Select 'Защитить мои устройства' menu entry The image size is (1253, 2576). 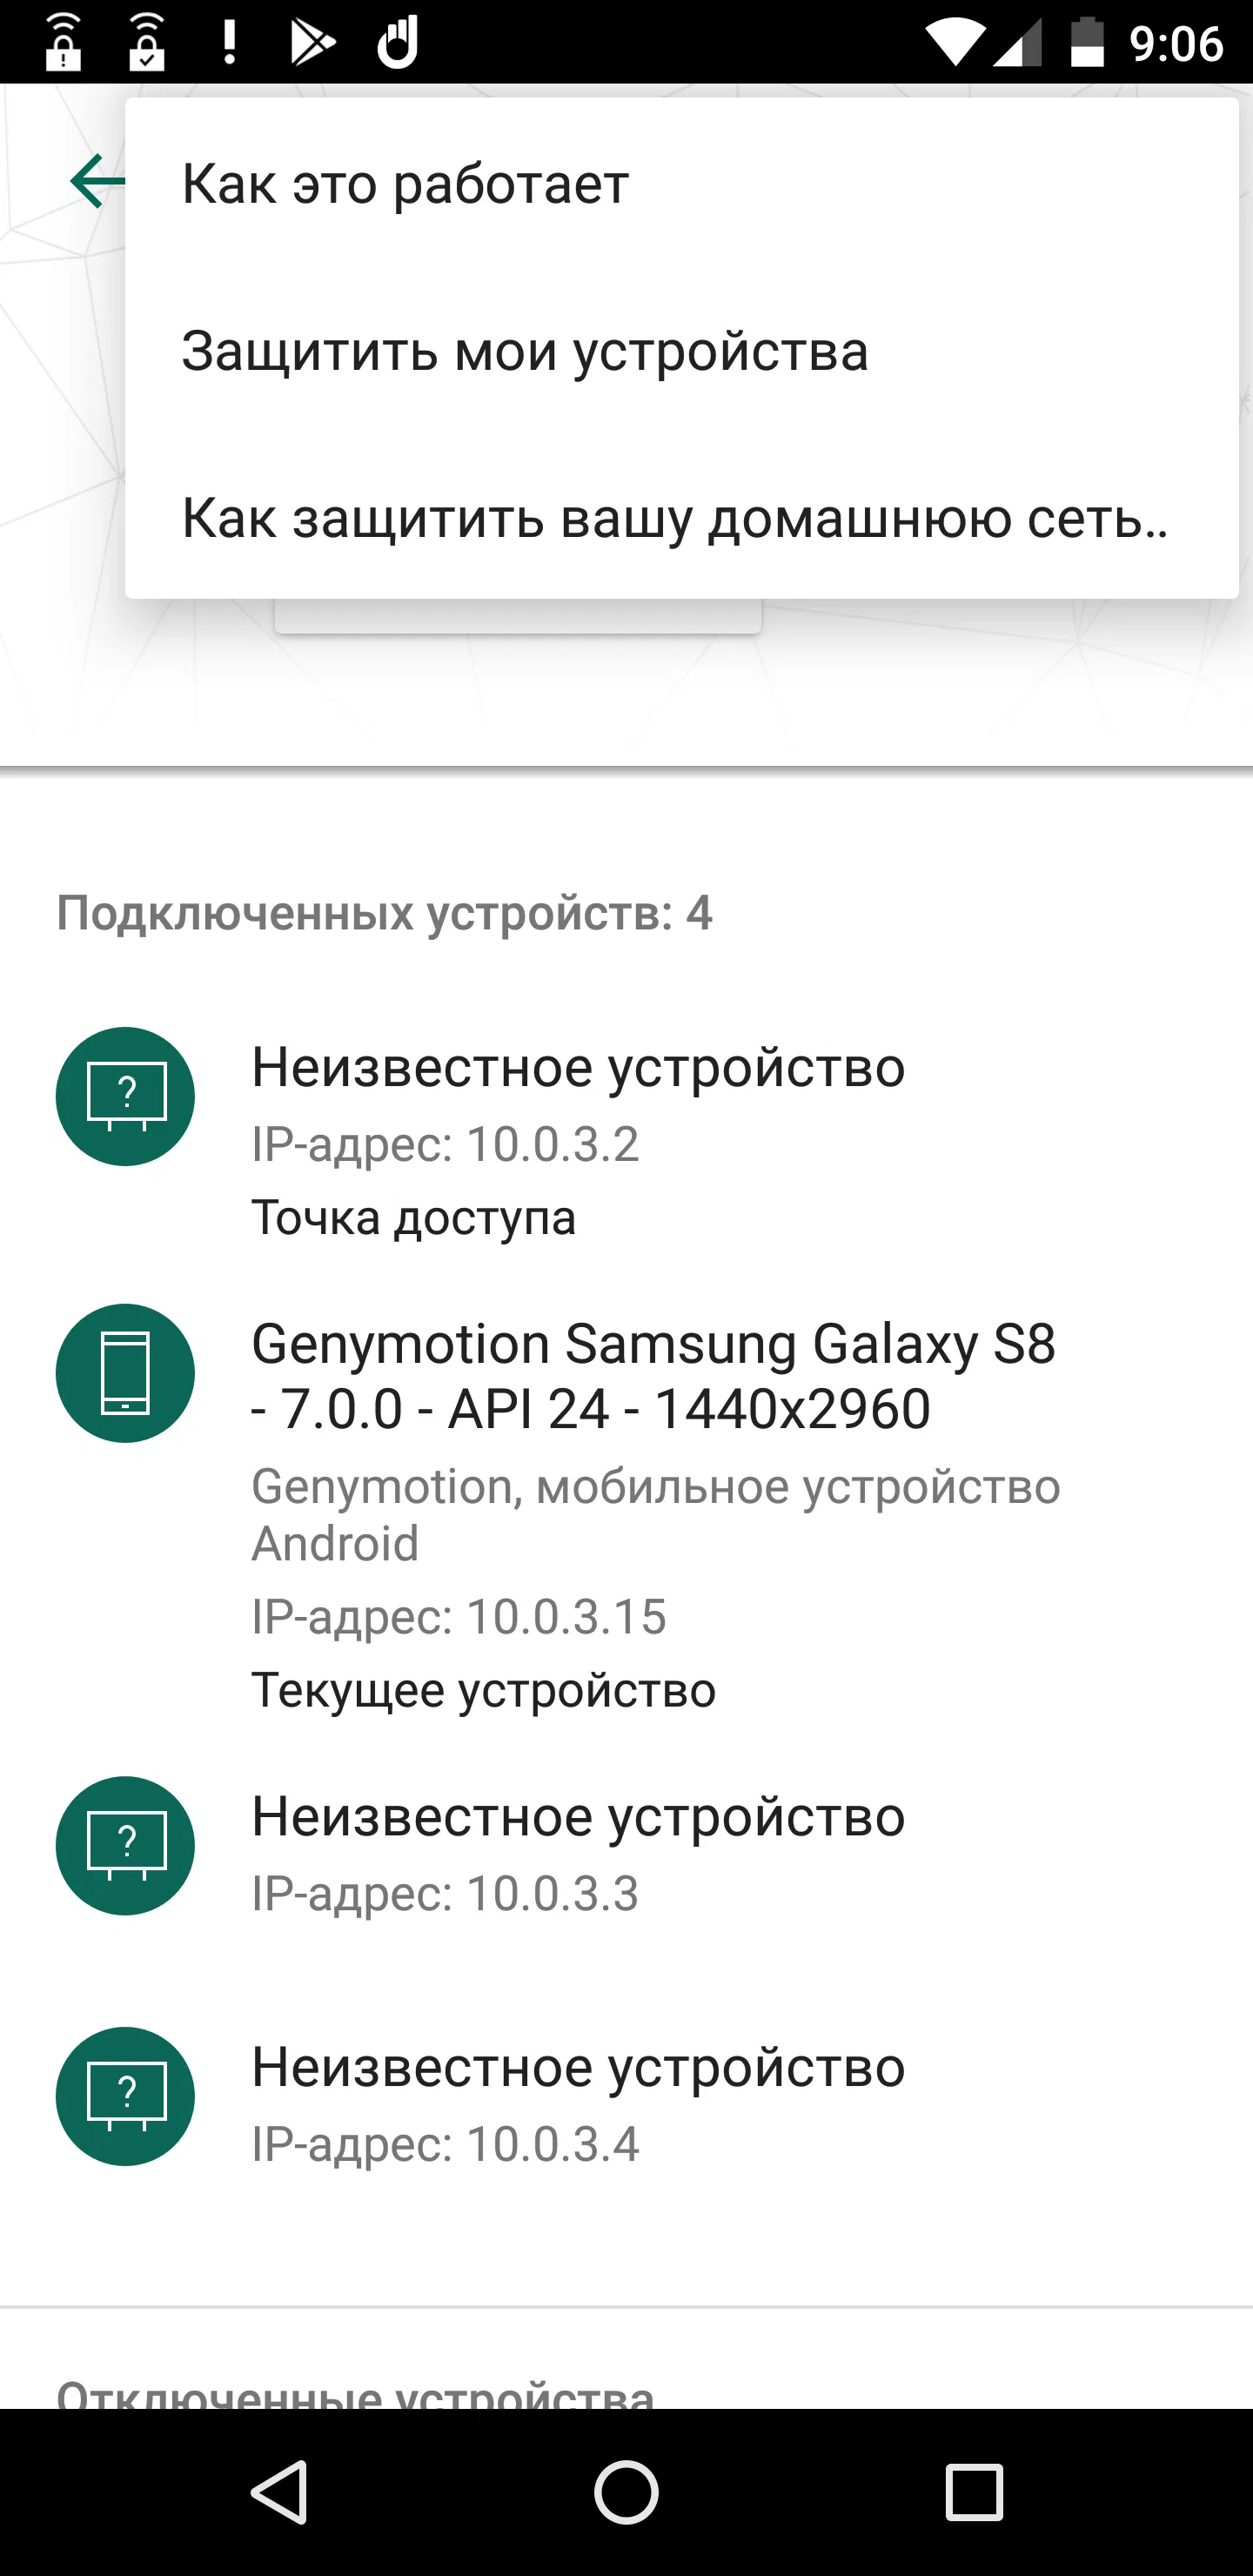tap(527, 350)
